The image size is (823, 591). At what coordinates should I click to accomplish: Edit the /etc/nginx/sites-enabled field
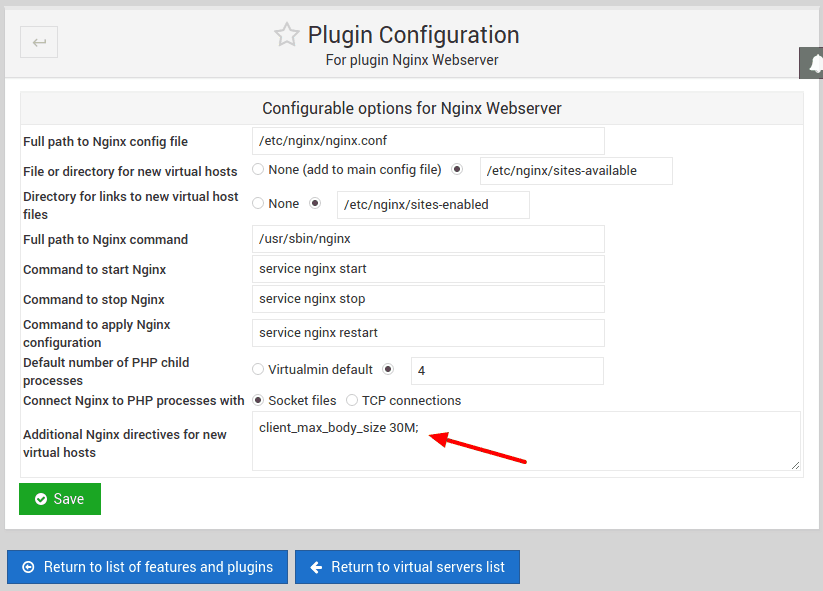[433, 205]
